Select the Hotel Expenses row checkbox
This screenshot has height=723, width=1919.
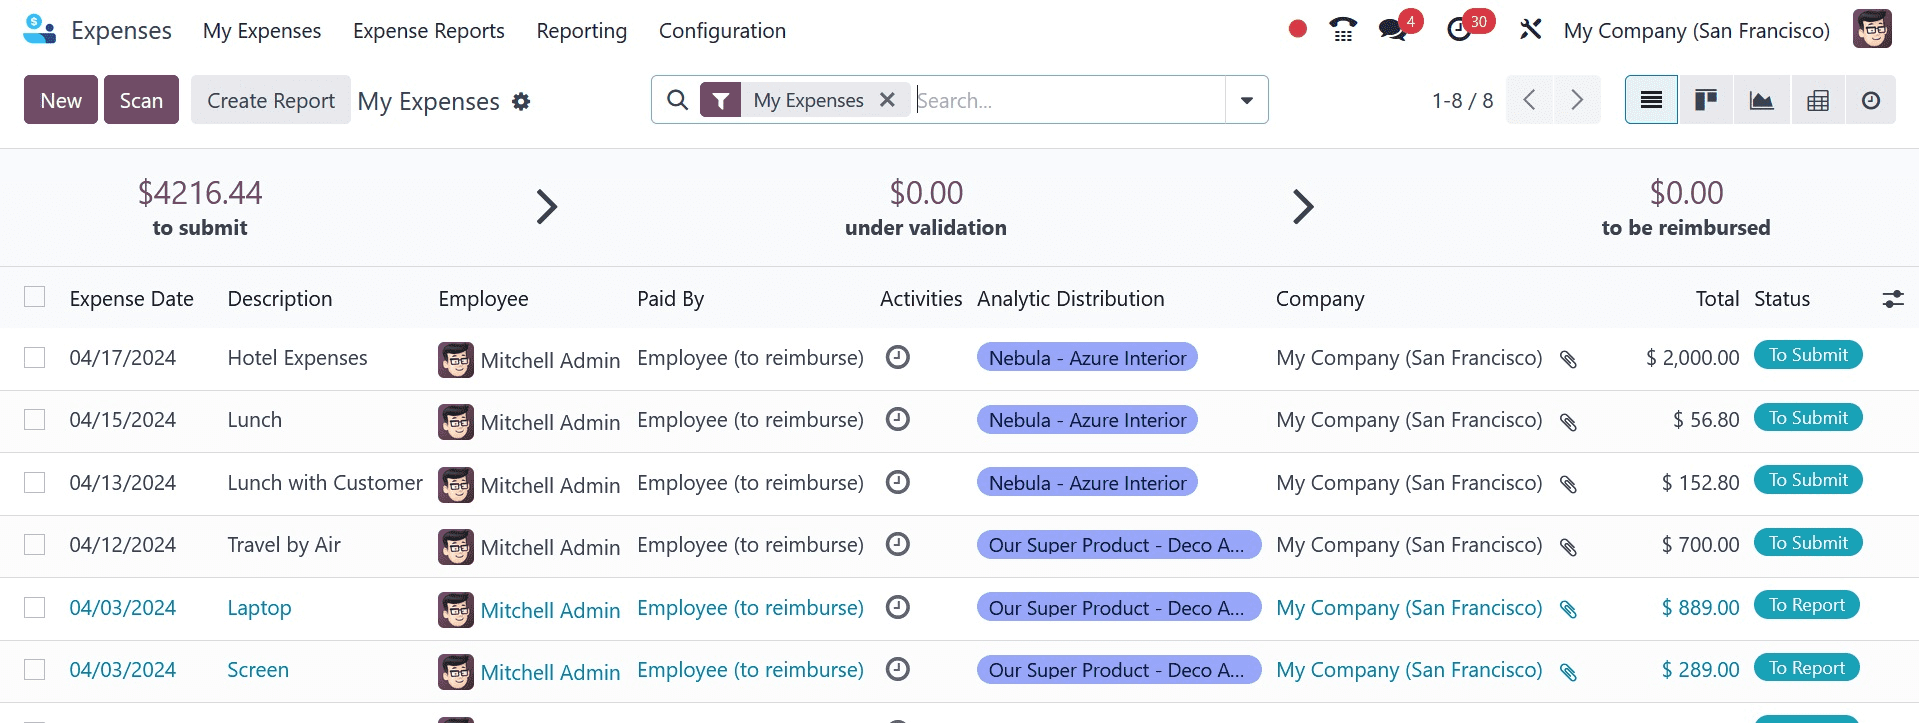pyautogui.click(x=35, y=358)
